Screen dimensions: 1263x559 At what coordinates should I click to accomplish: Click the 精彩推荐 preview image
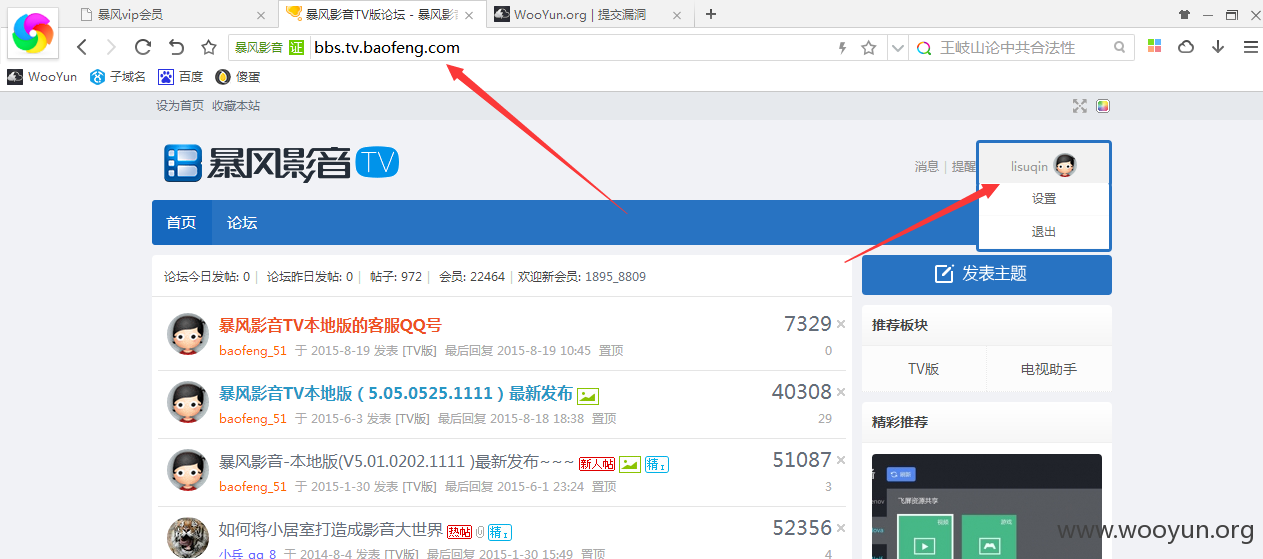(x=987, y=506)
